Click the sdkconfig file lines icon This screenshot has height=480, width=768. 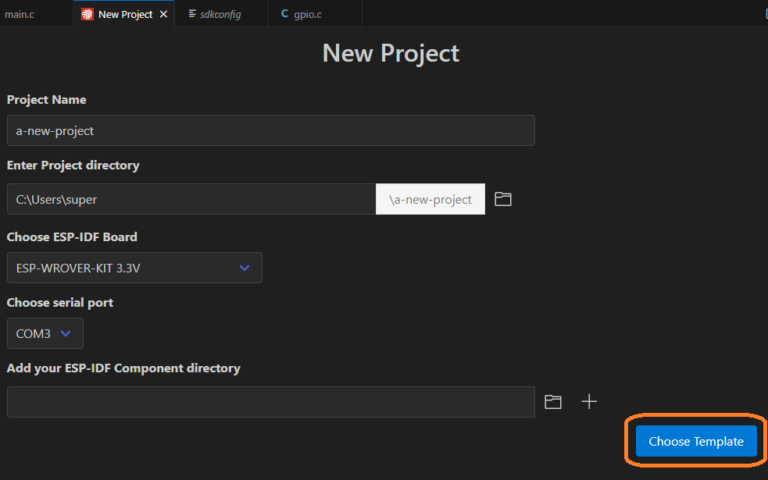pos(192,14)
